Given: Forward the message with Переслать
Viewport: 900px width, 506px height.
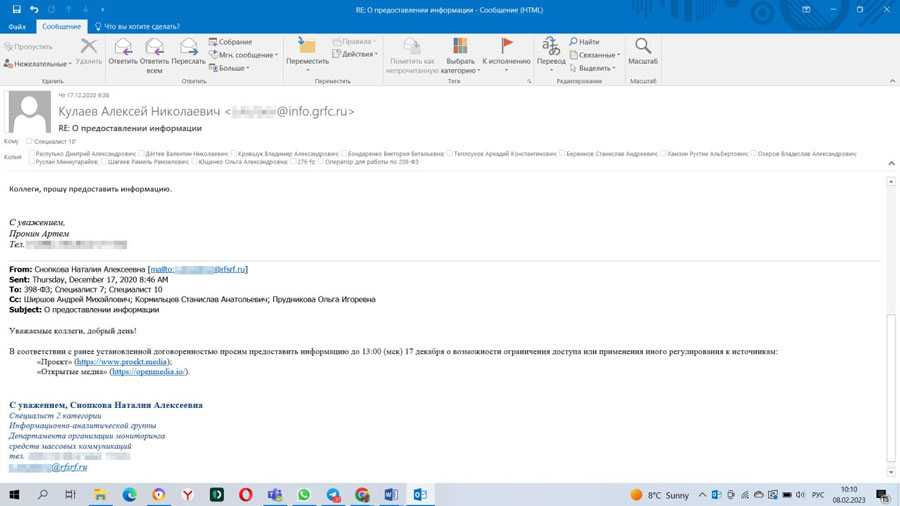Looking at the screenshot, I should coord(188,52).
